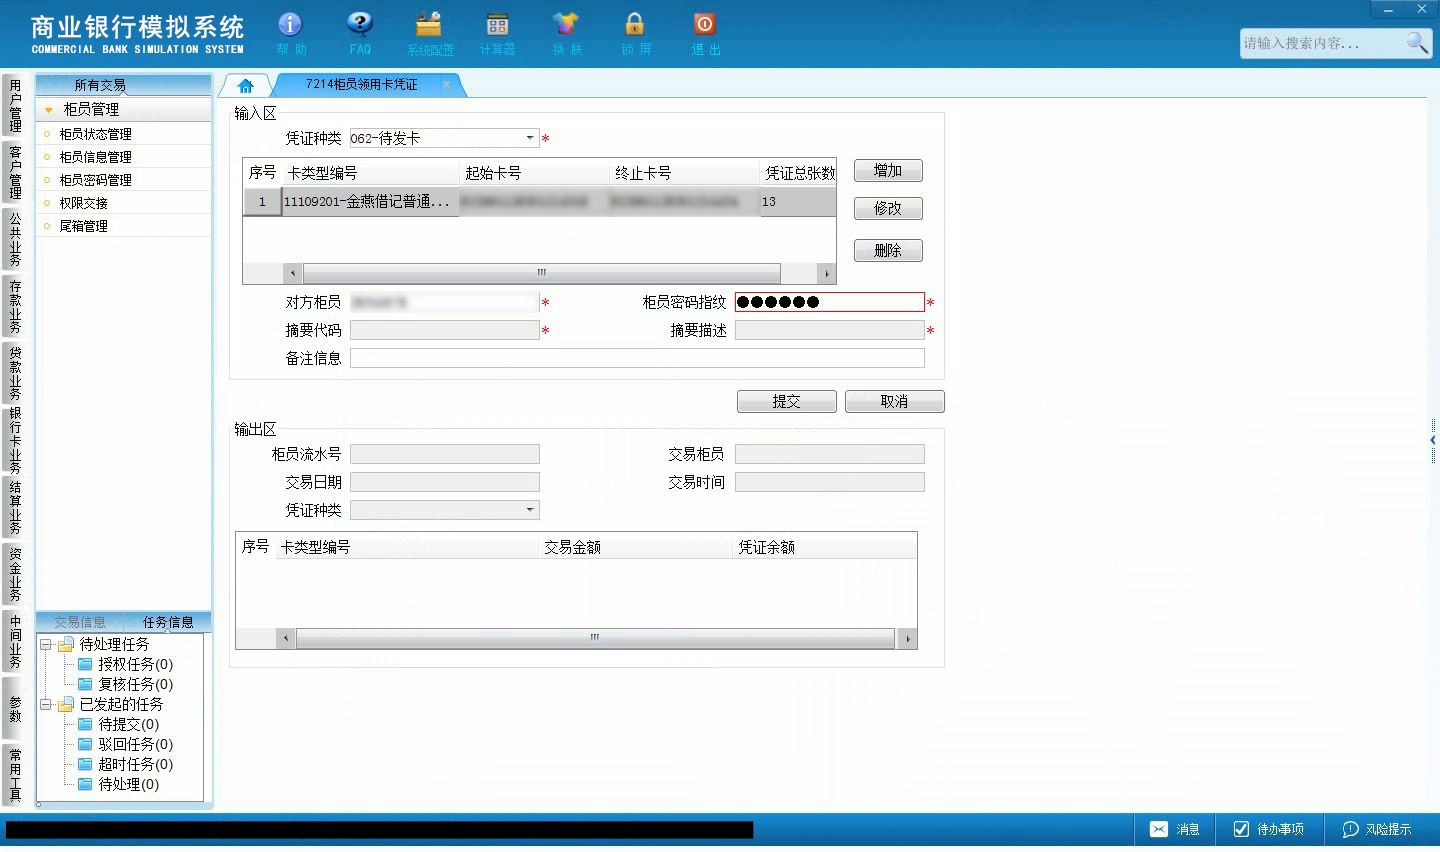Open 消息 messages in status bar
Viewport: 1440px width, 852px height.
coord(1174,829)
